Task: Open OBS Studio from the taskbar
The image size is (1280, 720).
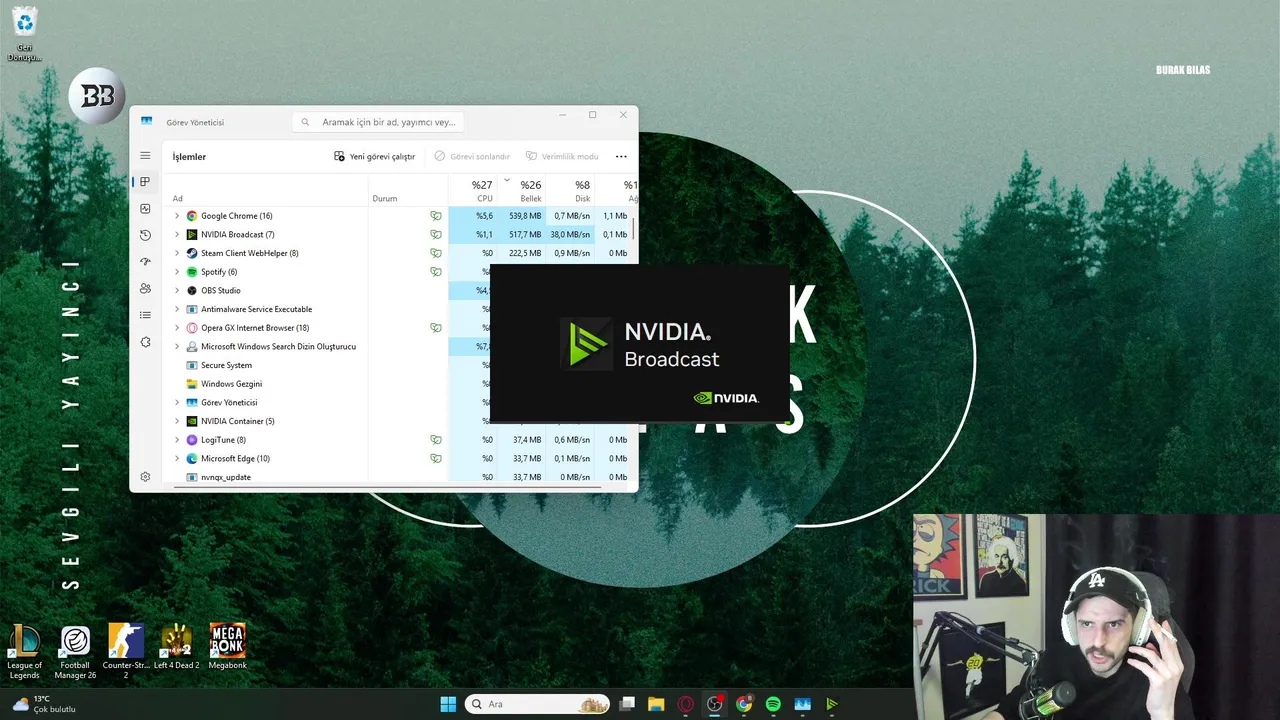Action: [x=714, y=704]
